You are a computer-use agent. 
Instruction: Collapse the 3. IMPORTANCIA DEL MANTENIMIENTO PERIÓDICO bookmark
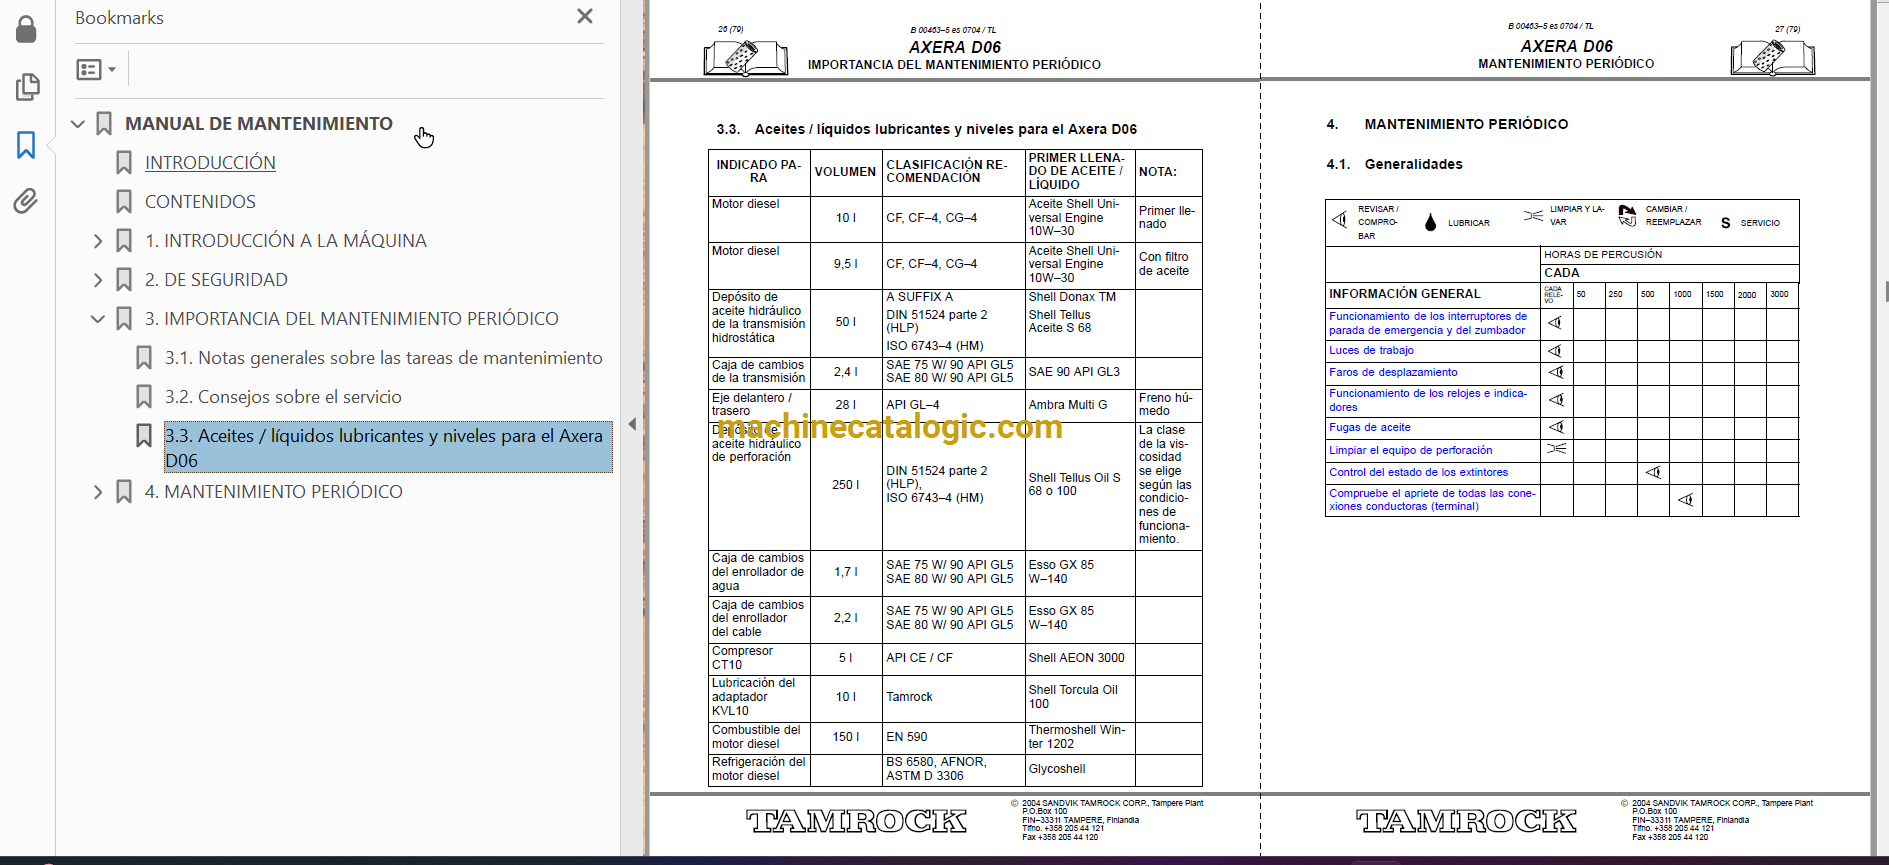(98, 319)
